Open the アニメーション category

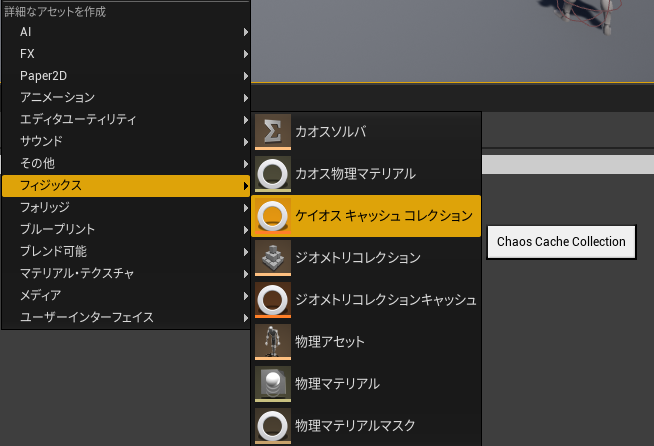point(126,98)
